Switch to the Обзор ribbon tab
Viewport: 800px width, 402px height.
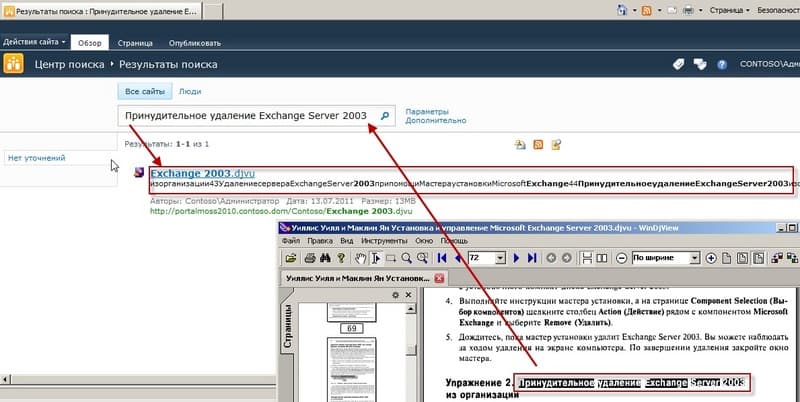point(90,43)
